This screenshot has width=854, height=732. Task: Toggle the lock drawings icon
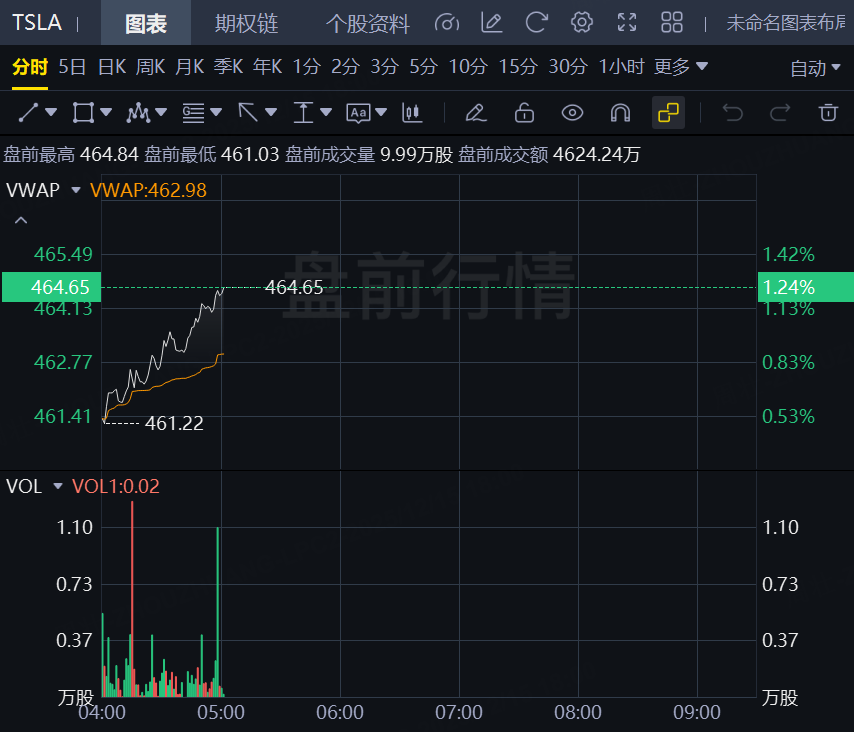(524, 113)
